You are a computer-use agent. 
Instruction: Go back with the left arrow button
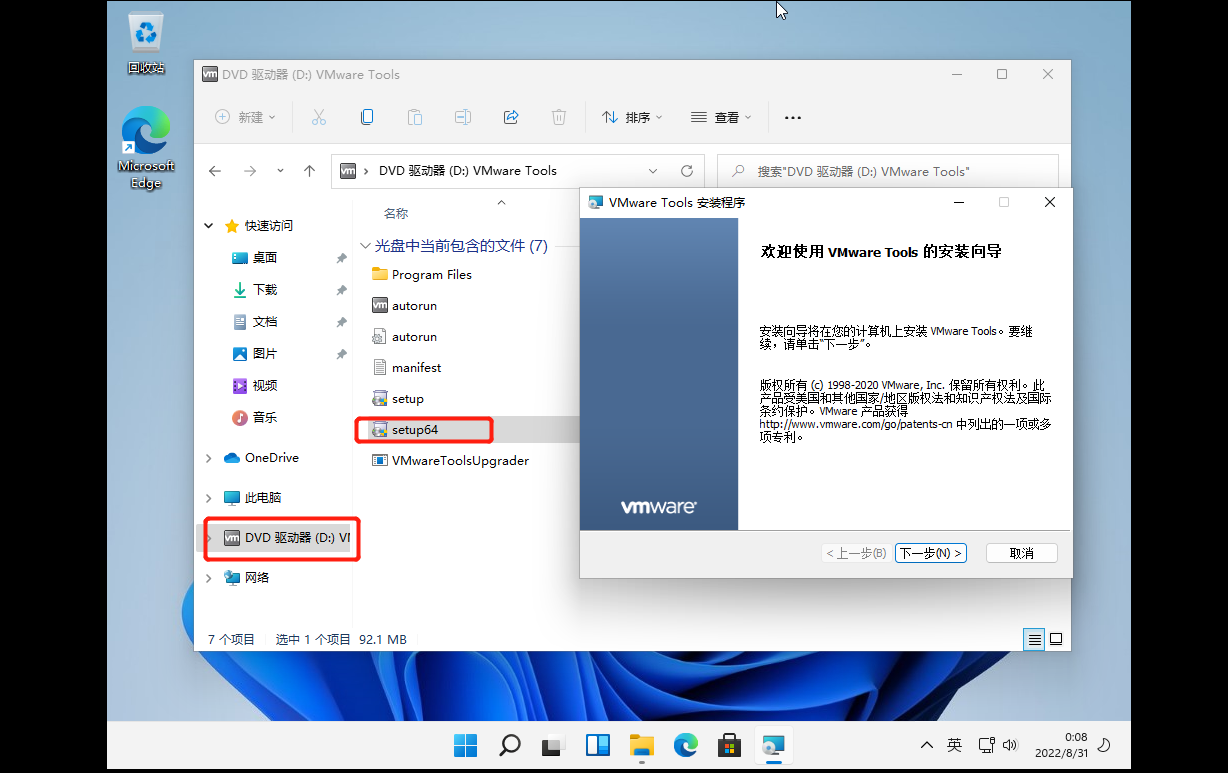pyautogui.click(x=215, y=171)
